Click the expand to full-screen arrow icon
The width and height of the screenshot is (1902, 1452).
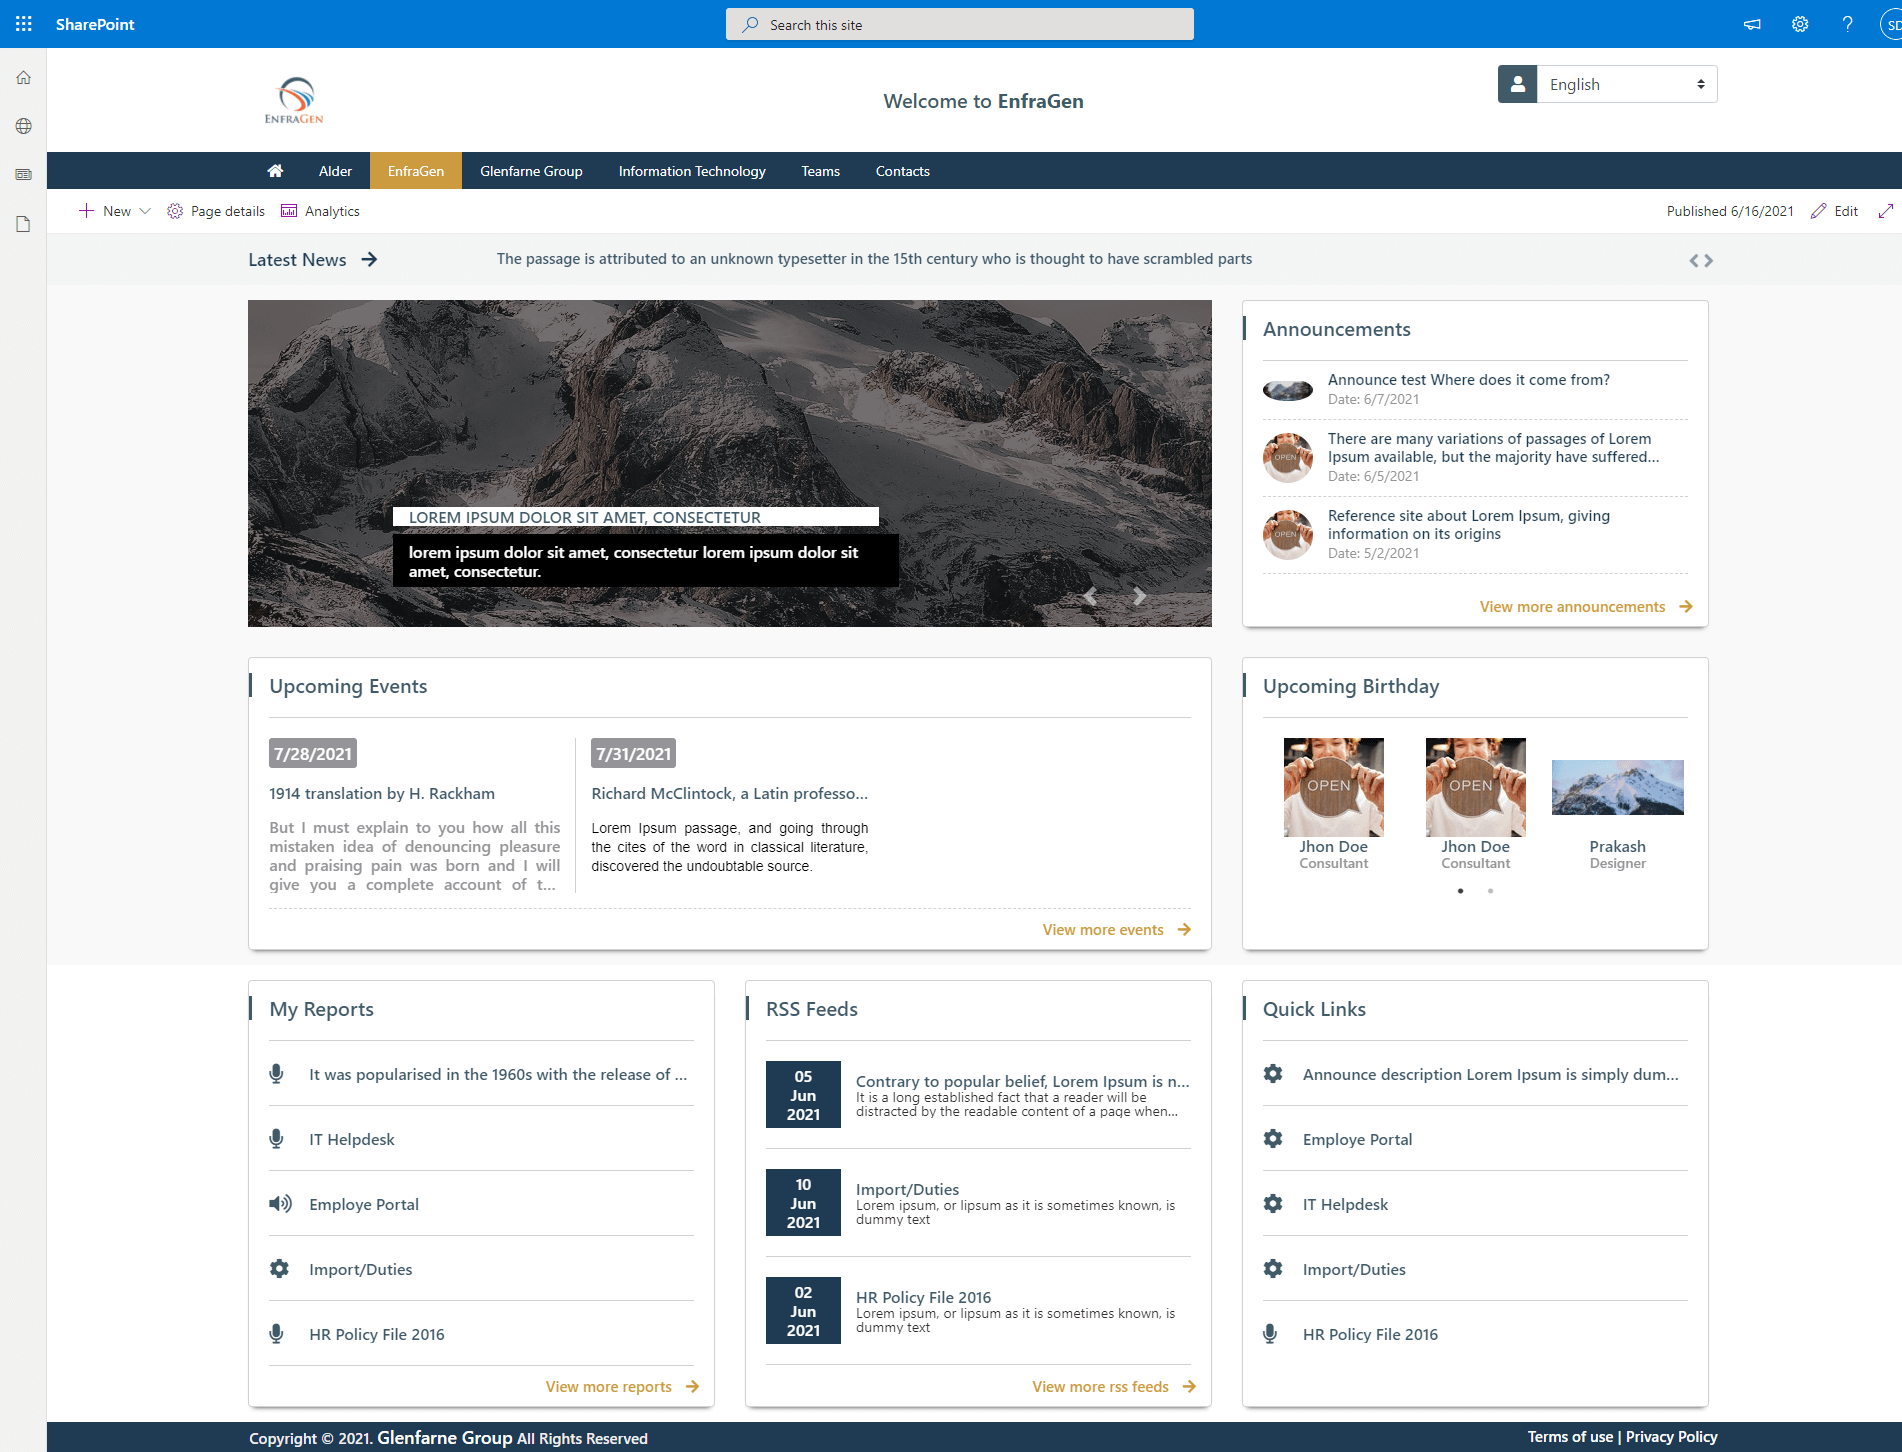coord(1886,211)
